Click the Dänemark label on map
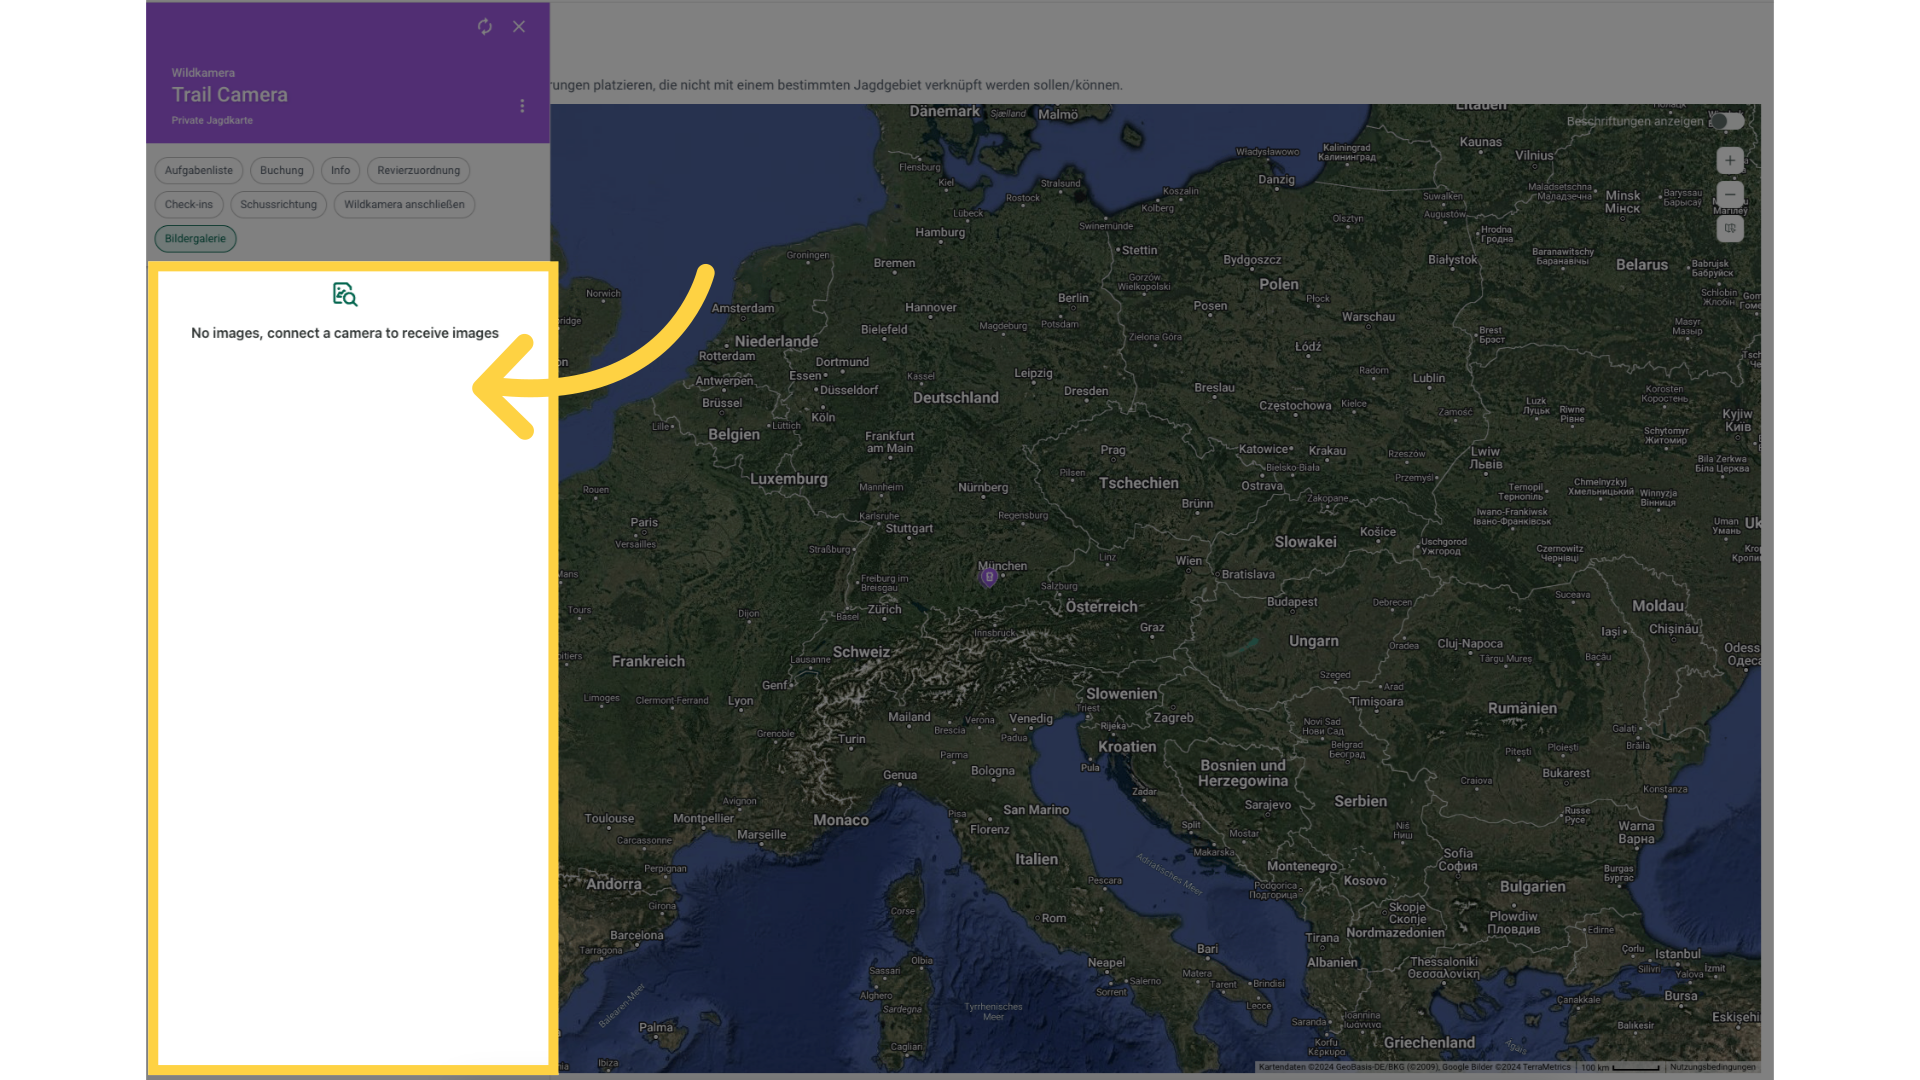Image resolution: width=1920 pixels, height=1080 pixels. (x=945, y=112)
